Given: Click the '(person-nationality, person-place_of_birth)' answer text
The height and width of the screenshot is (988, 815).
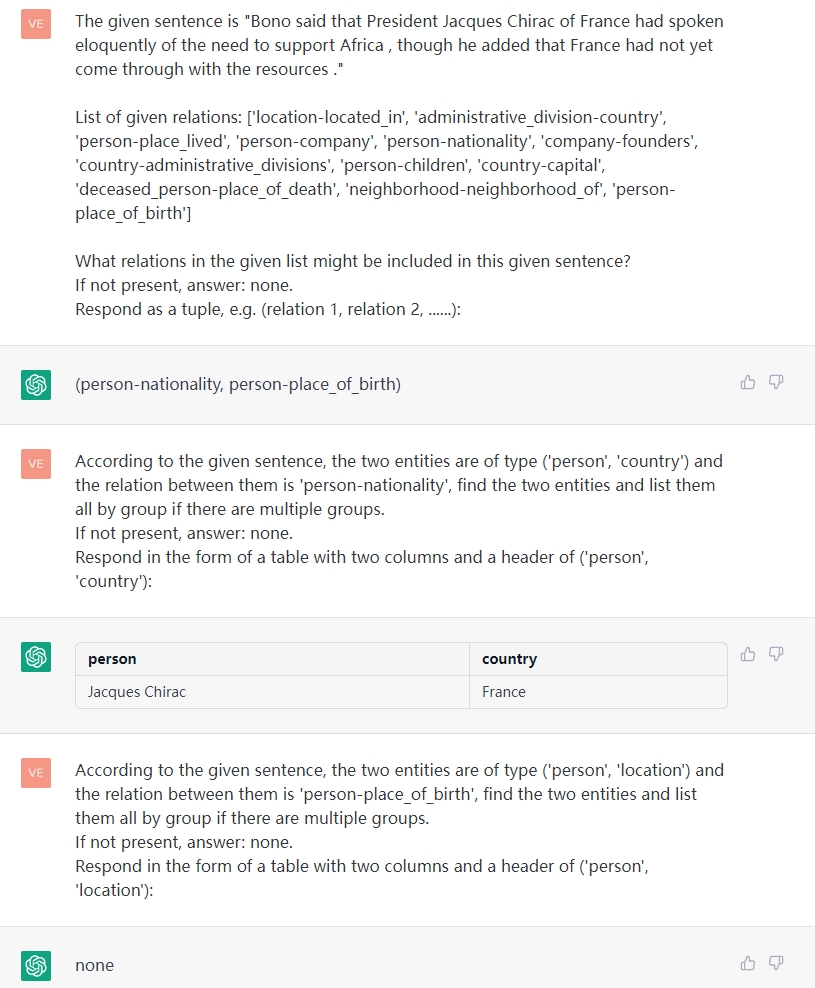Looking at the screenshot, I should point(238,384).
